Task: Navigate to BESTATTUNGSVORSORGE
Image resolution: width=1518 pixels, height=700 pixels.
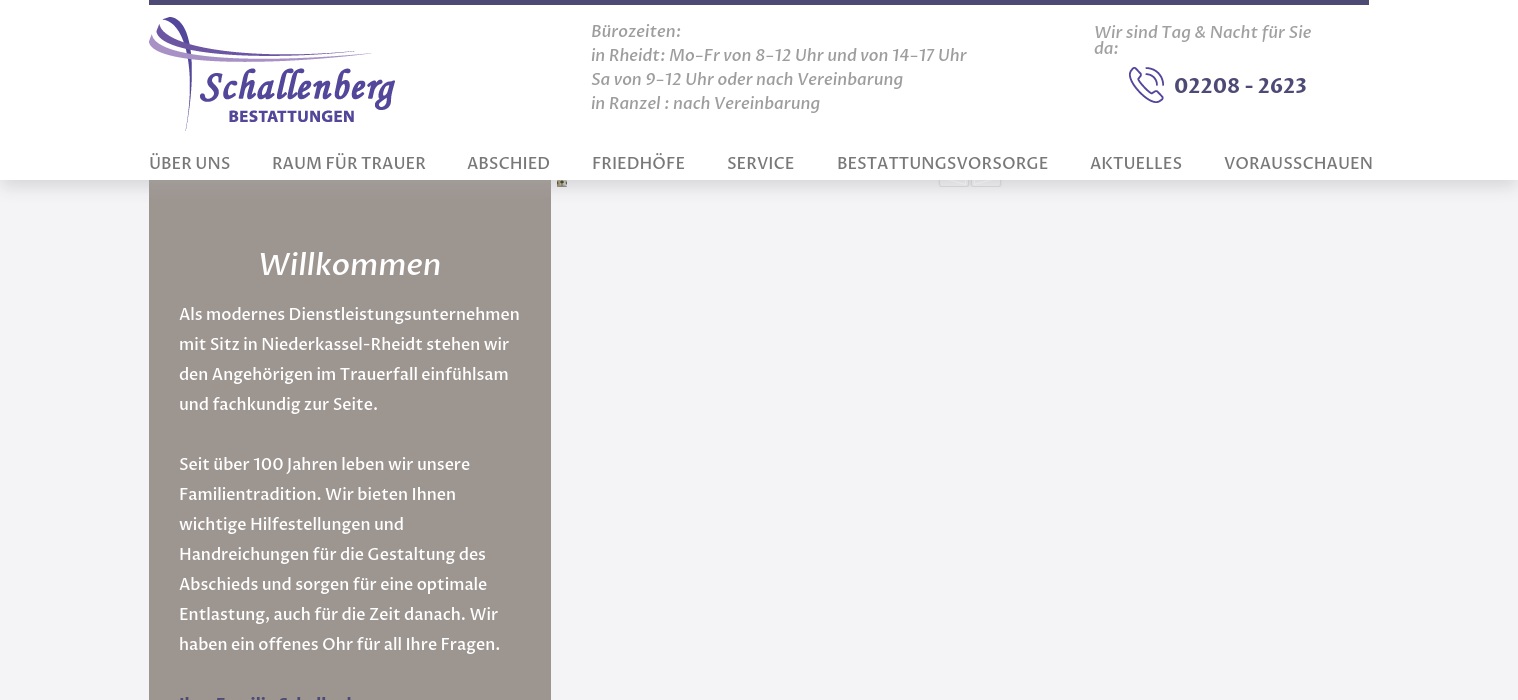Action: coord(942,163)
